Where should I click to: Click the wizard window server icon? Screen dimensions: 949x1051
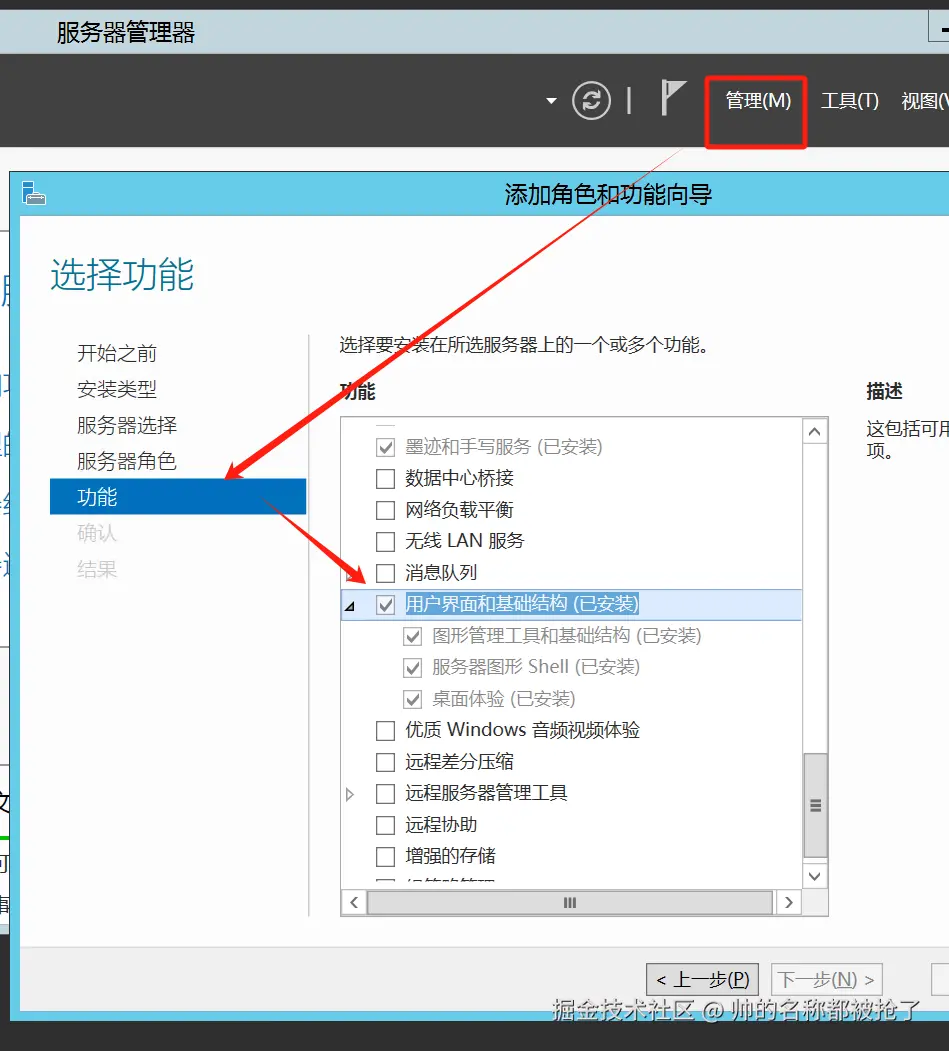(34, 193)
